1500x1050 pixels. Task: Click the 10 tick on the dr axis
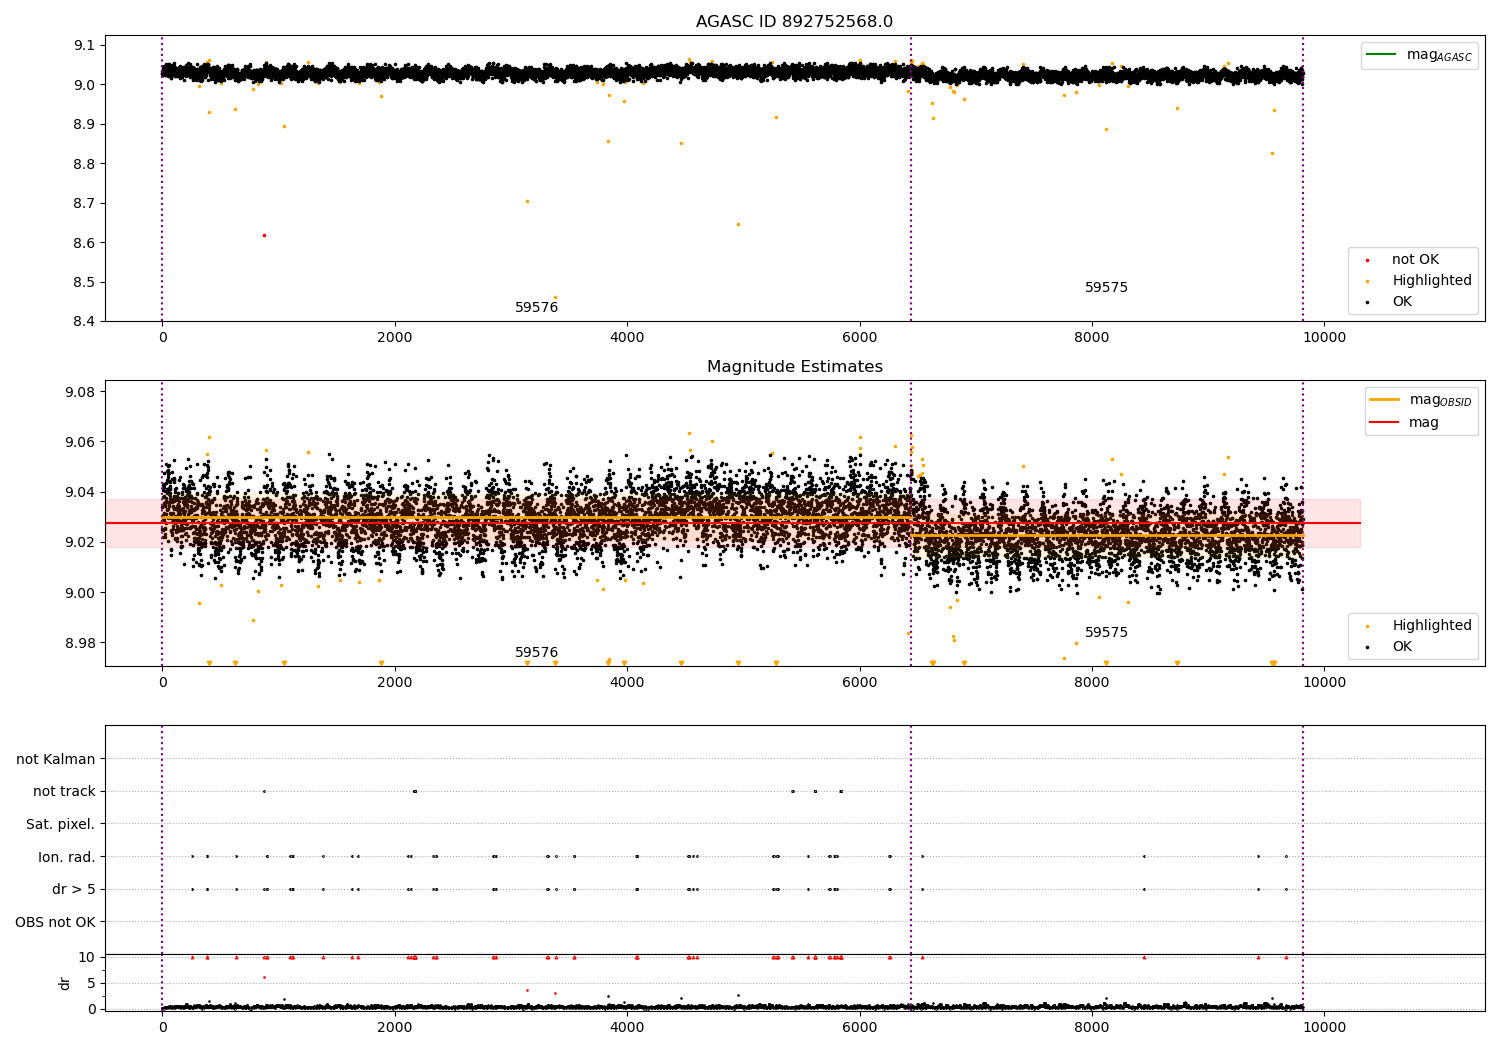87,957
